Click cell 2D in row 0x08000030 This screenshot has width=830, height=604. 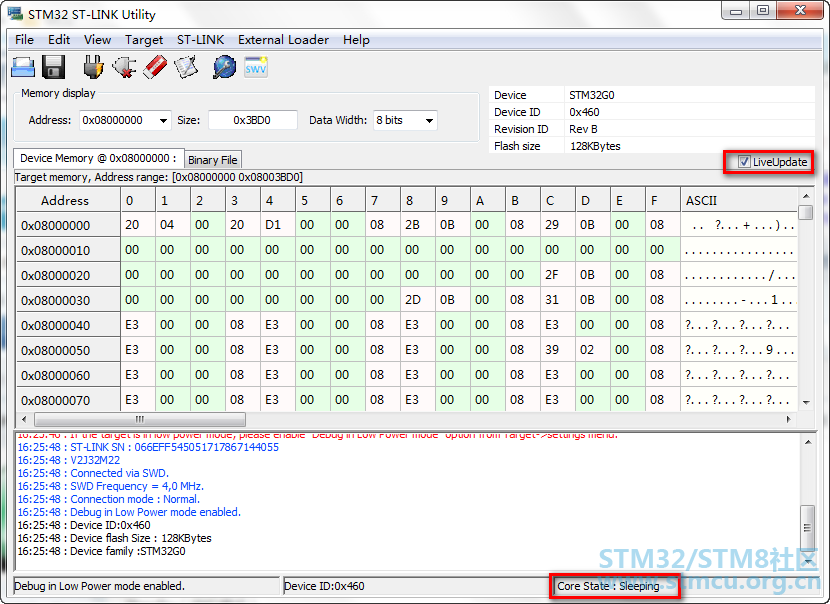click(417, 300)
